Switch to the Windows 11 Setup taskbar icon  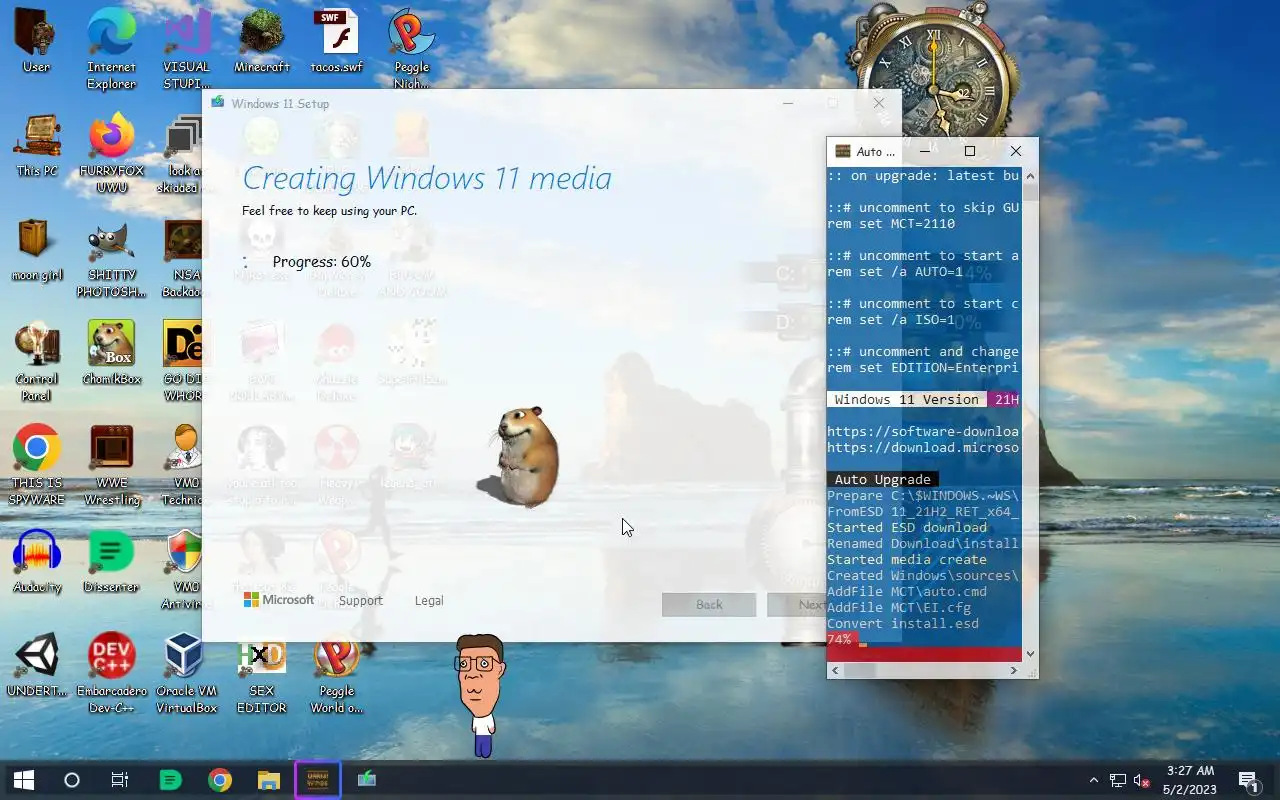367,780
